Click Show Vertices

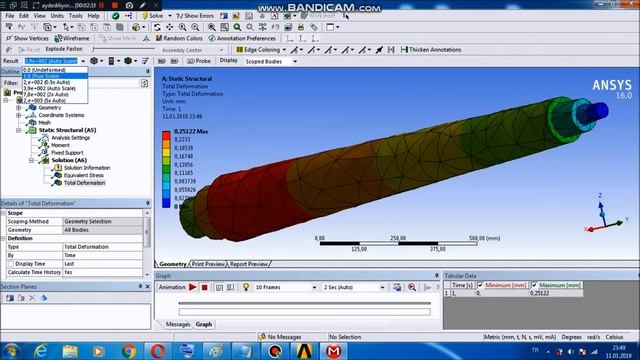(27, 38)
